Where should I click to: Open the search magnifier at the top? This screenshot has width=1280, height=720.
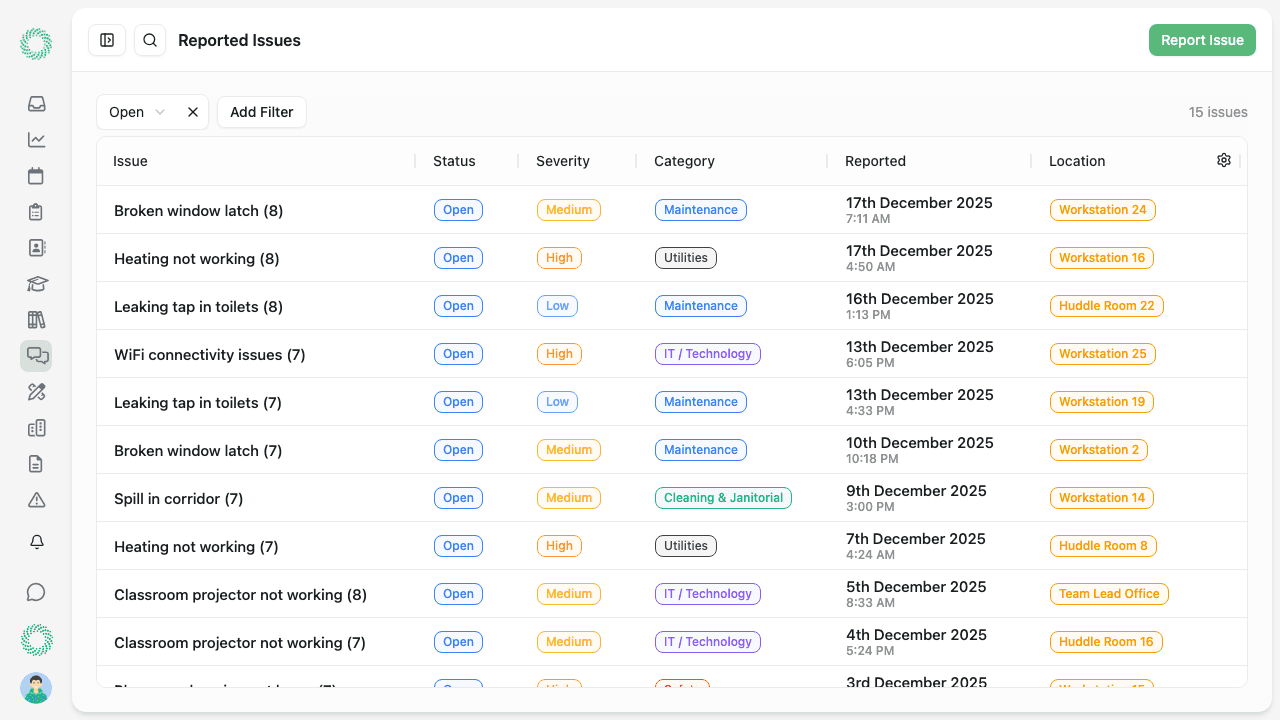tap(150, 40)
